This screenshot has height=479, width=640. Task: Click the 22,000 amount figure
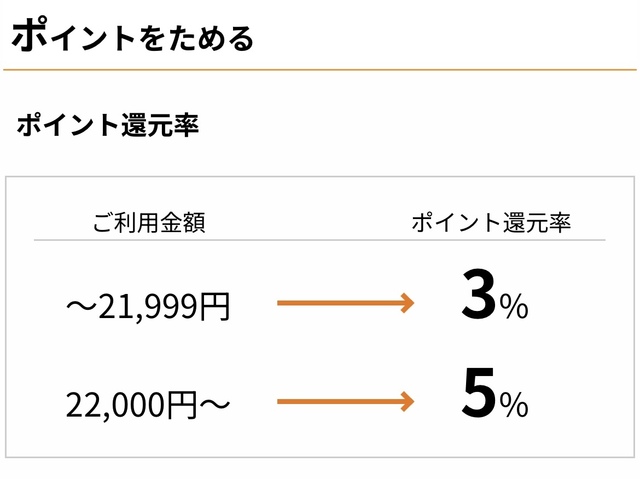[x=116, y=404]
